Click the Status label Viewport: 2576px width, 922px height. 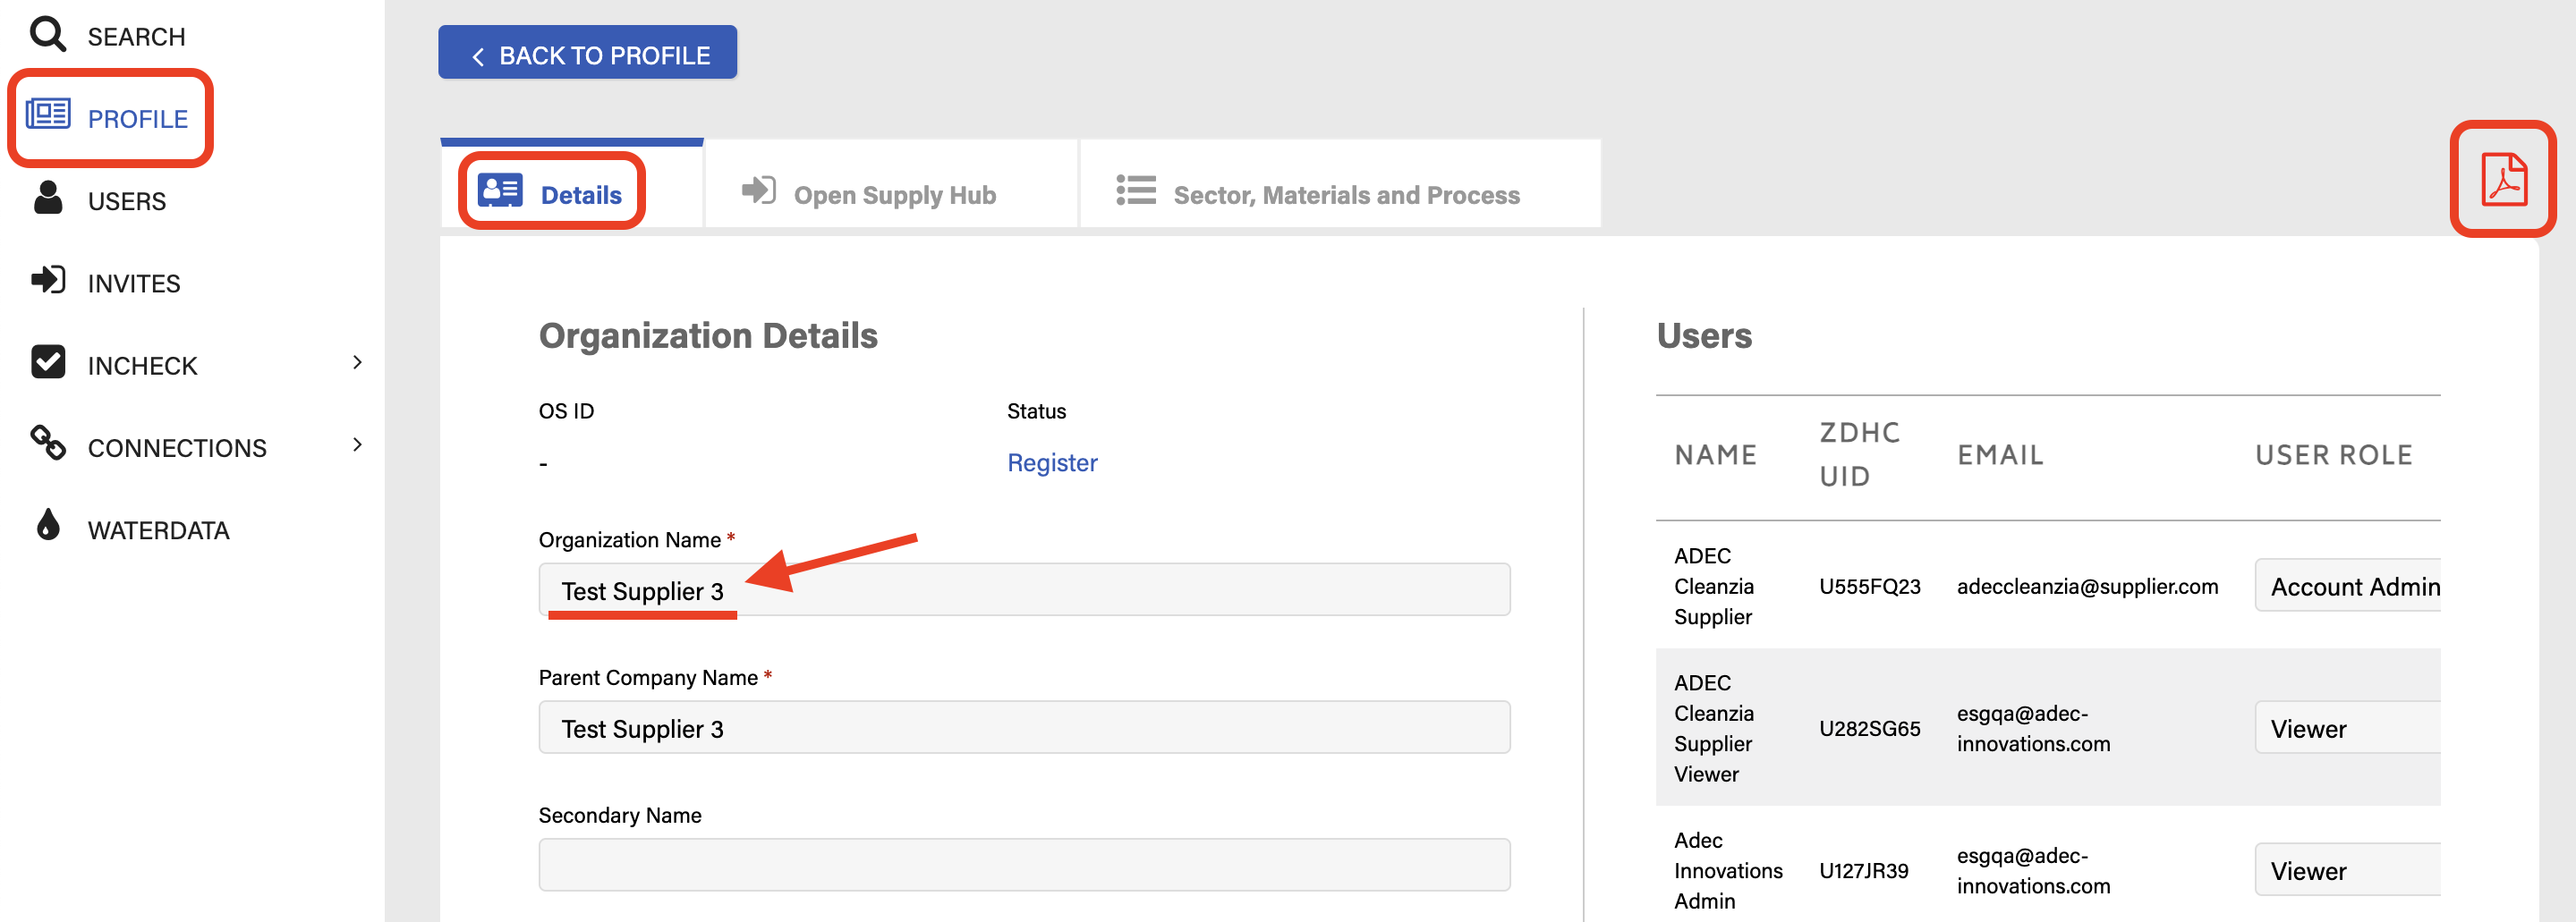point(1036,411)
